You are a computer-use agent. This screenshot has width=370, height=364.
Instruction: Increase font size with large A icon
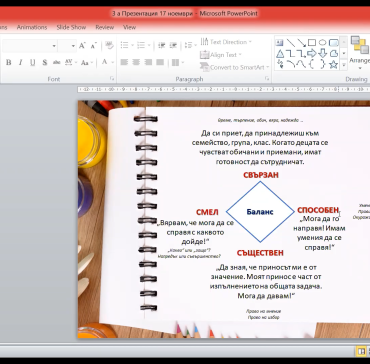[x=82, y=46]
